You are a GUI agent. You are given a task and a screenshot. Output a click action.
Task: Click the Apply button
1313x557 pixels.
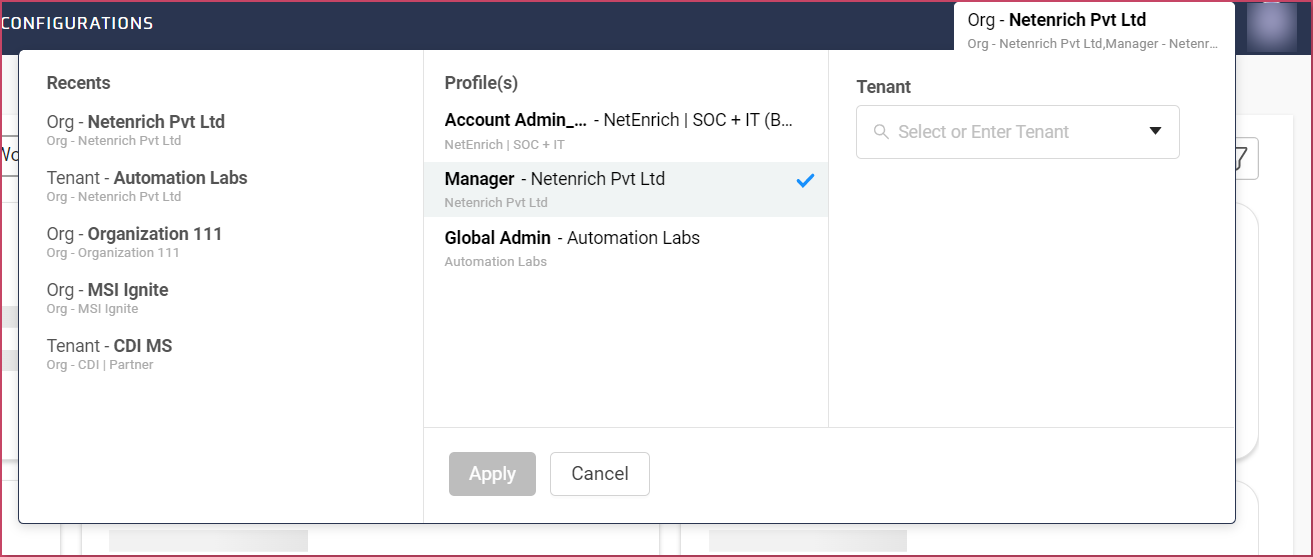tap(492, 474)
